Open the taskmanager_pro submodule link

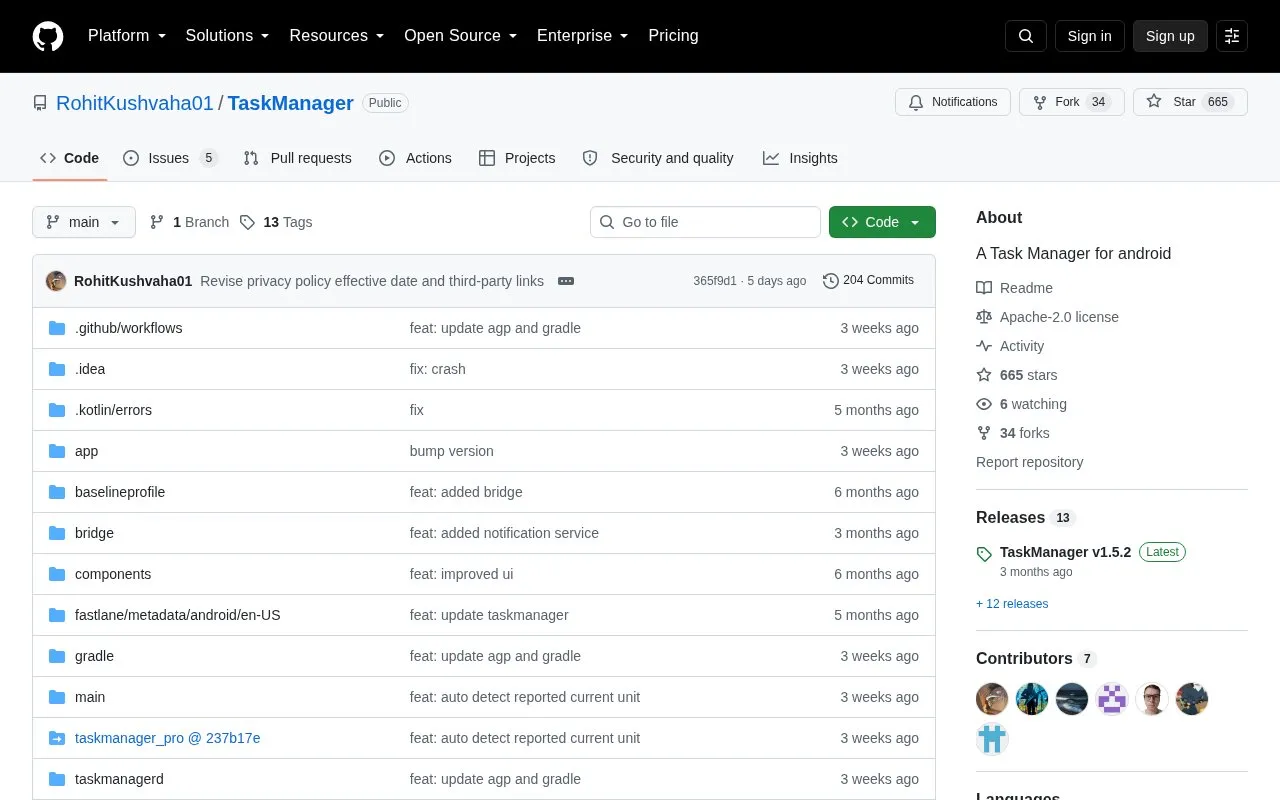(167, 738)
